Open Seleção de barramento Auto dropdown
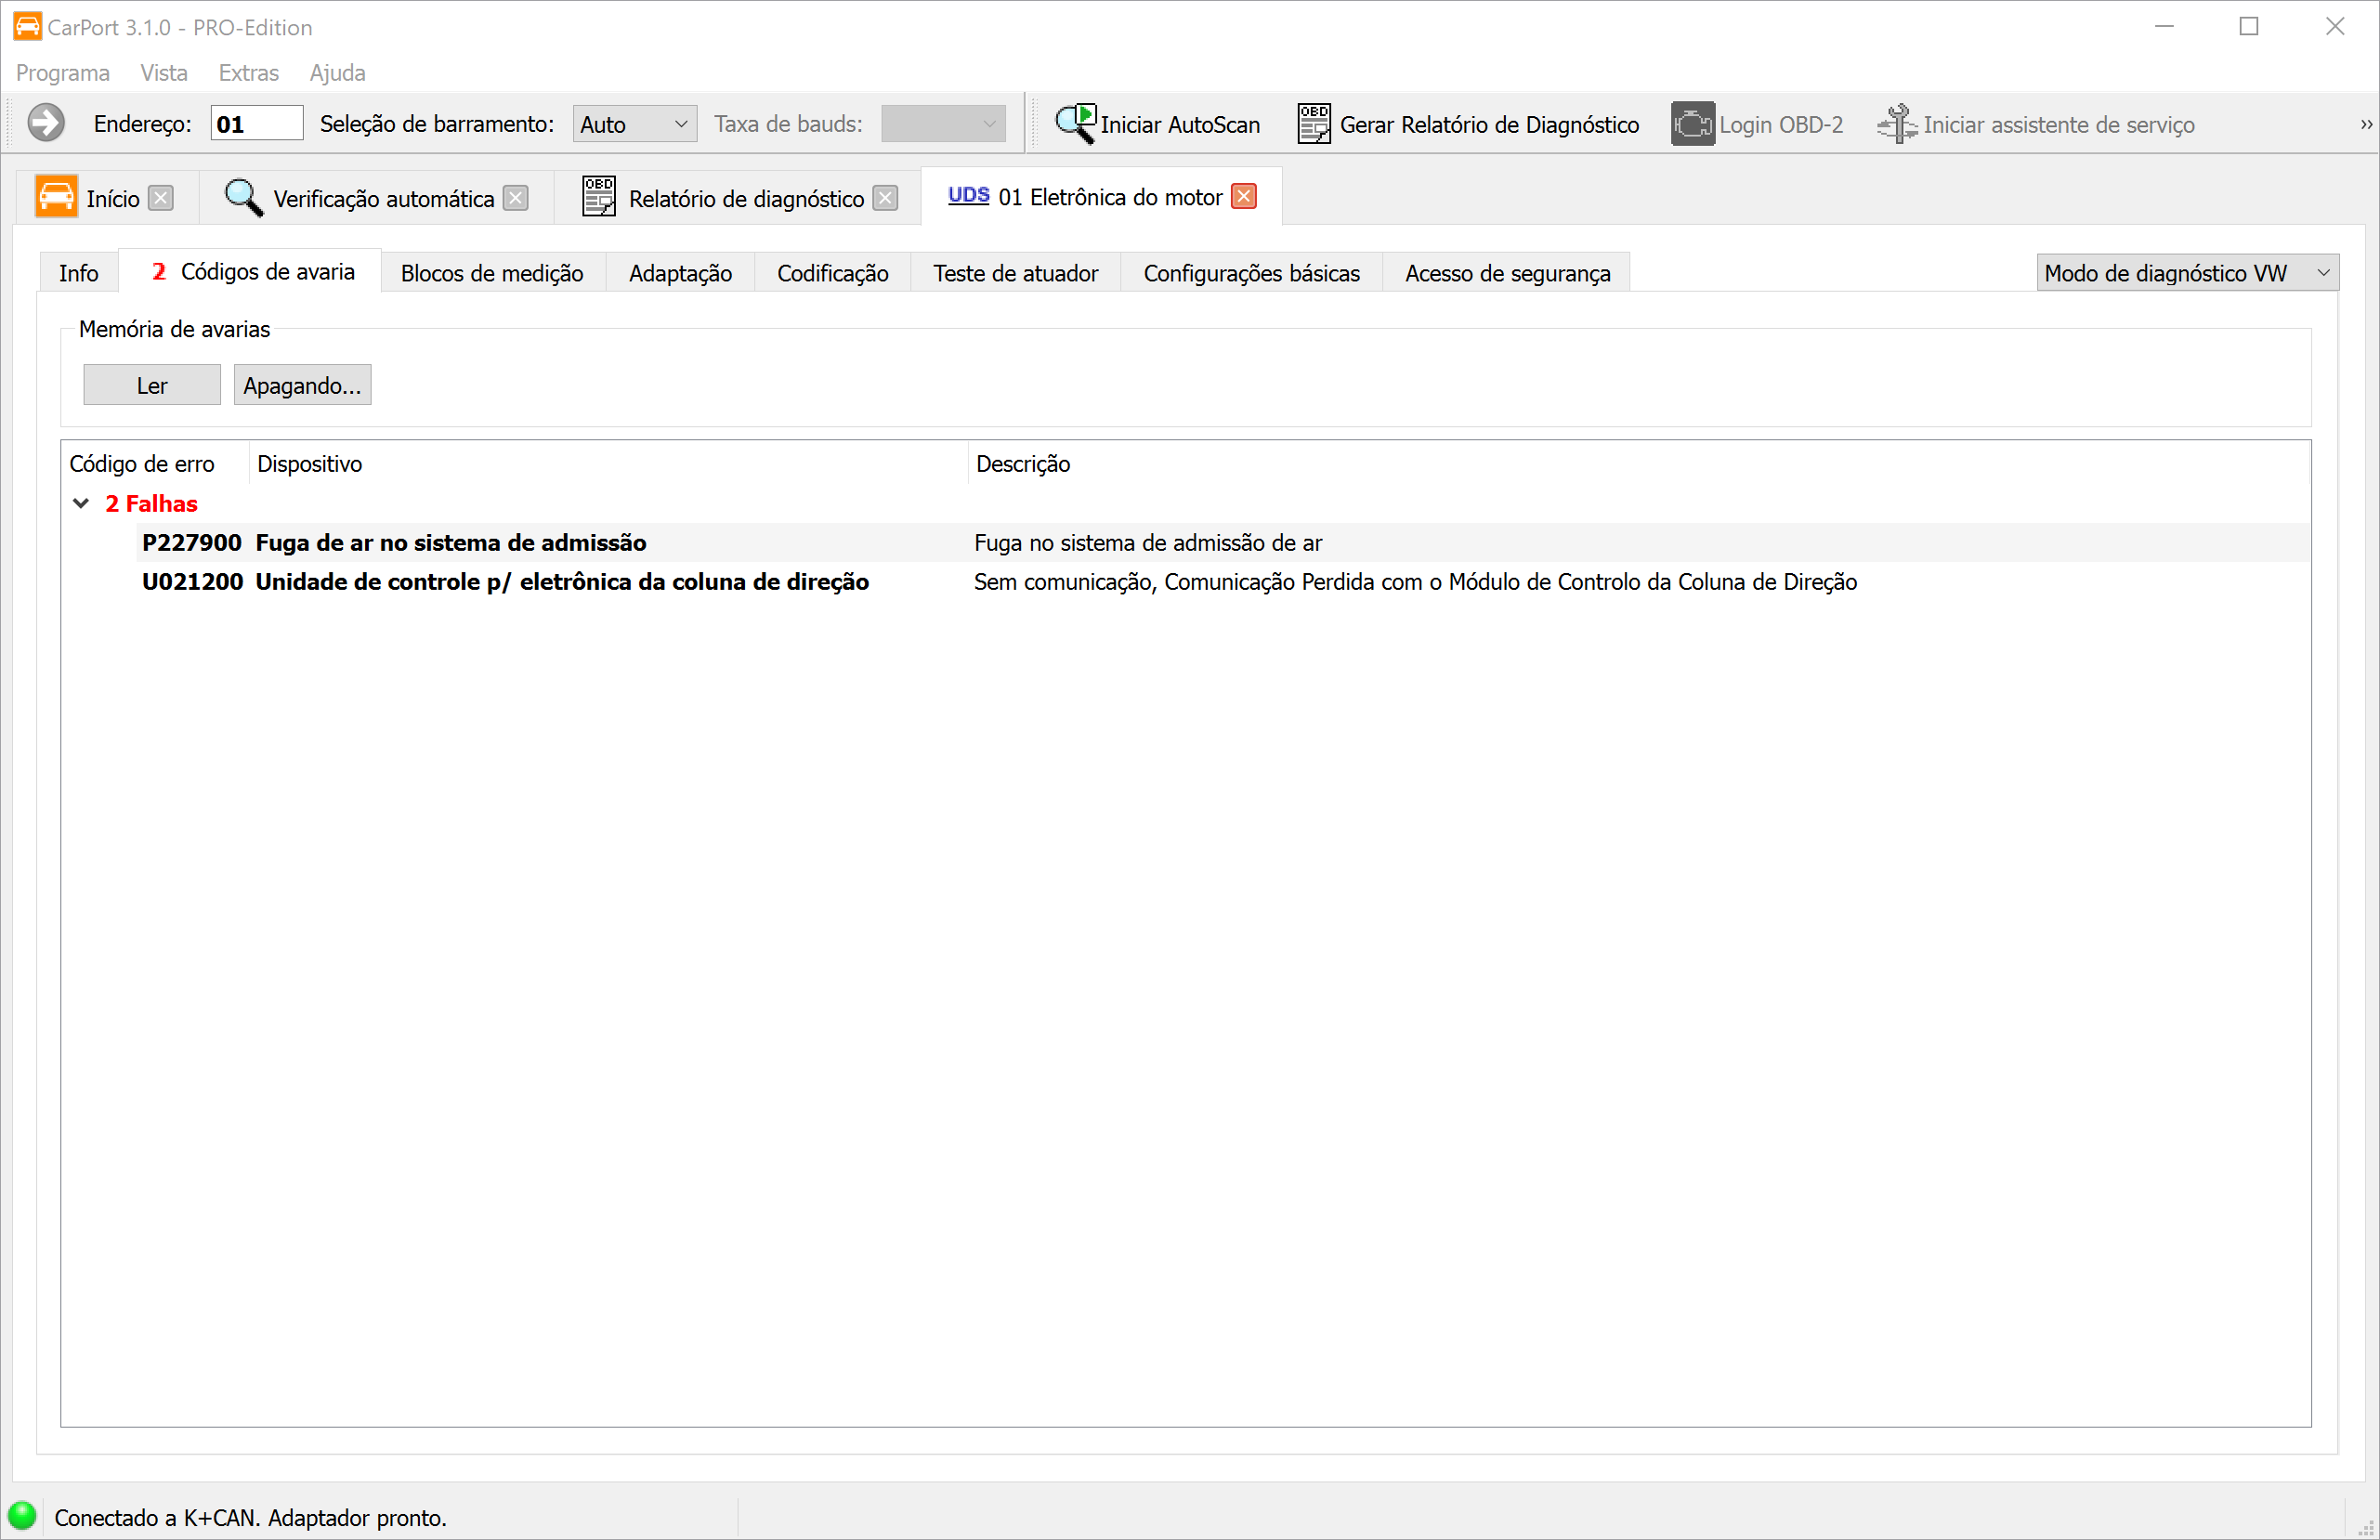 coord(634,124)
